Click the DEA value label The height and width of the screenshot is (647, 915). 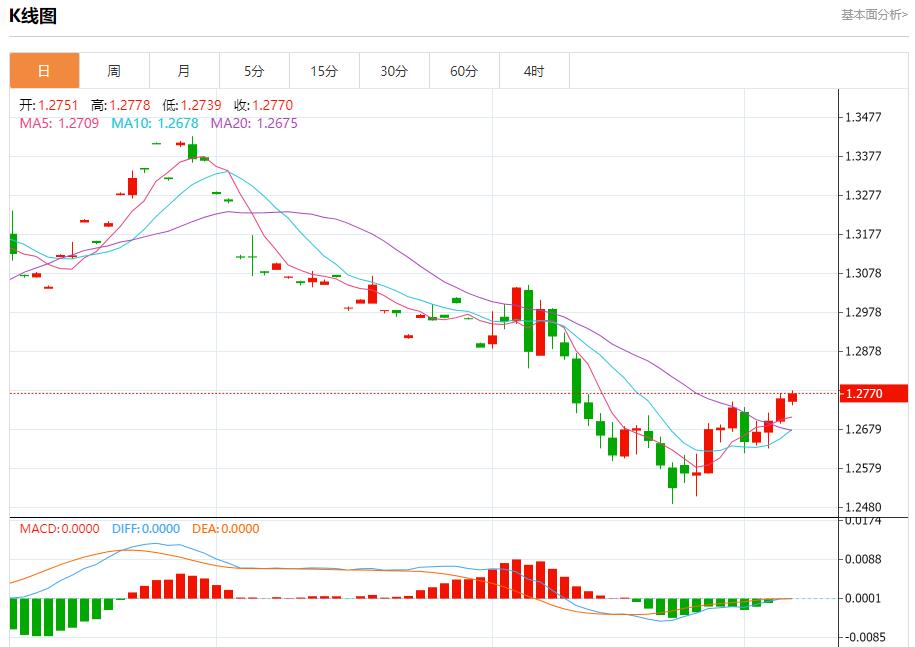[x=225, y=529]
